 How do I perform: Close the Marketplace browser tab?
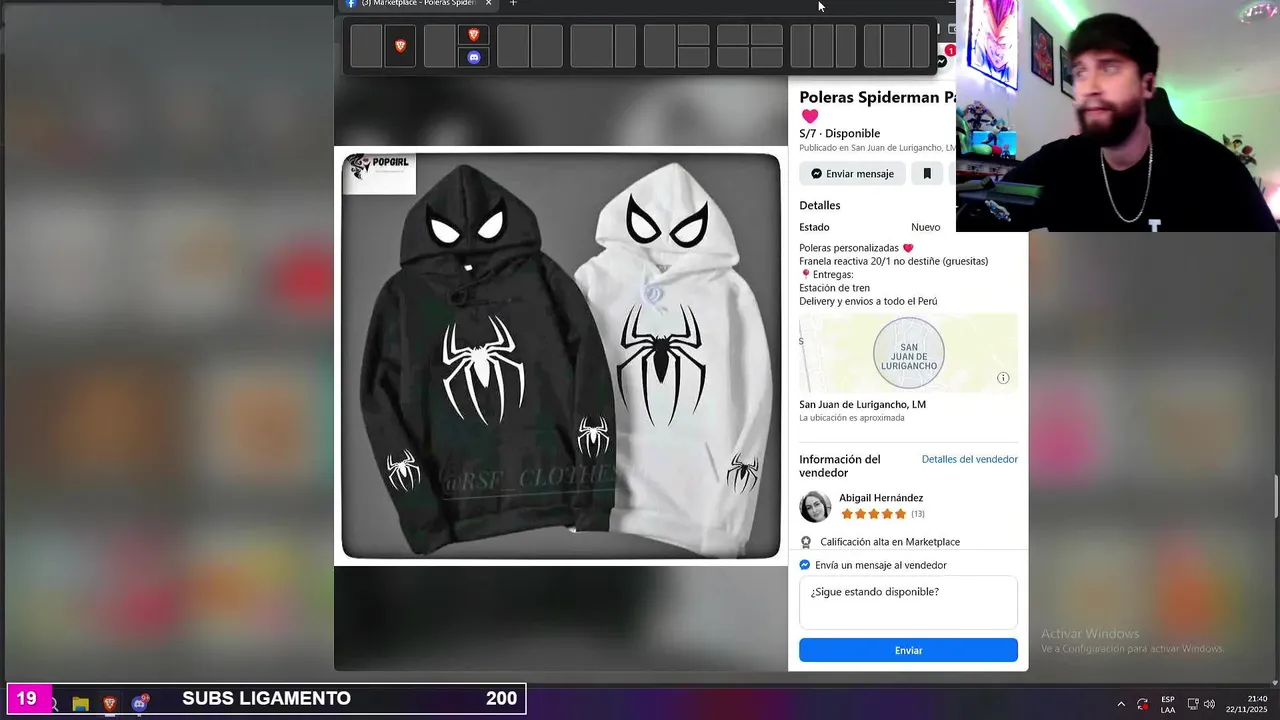(488, 3)
